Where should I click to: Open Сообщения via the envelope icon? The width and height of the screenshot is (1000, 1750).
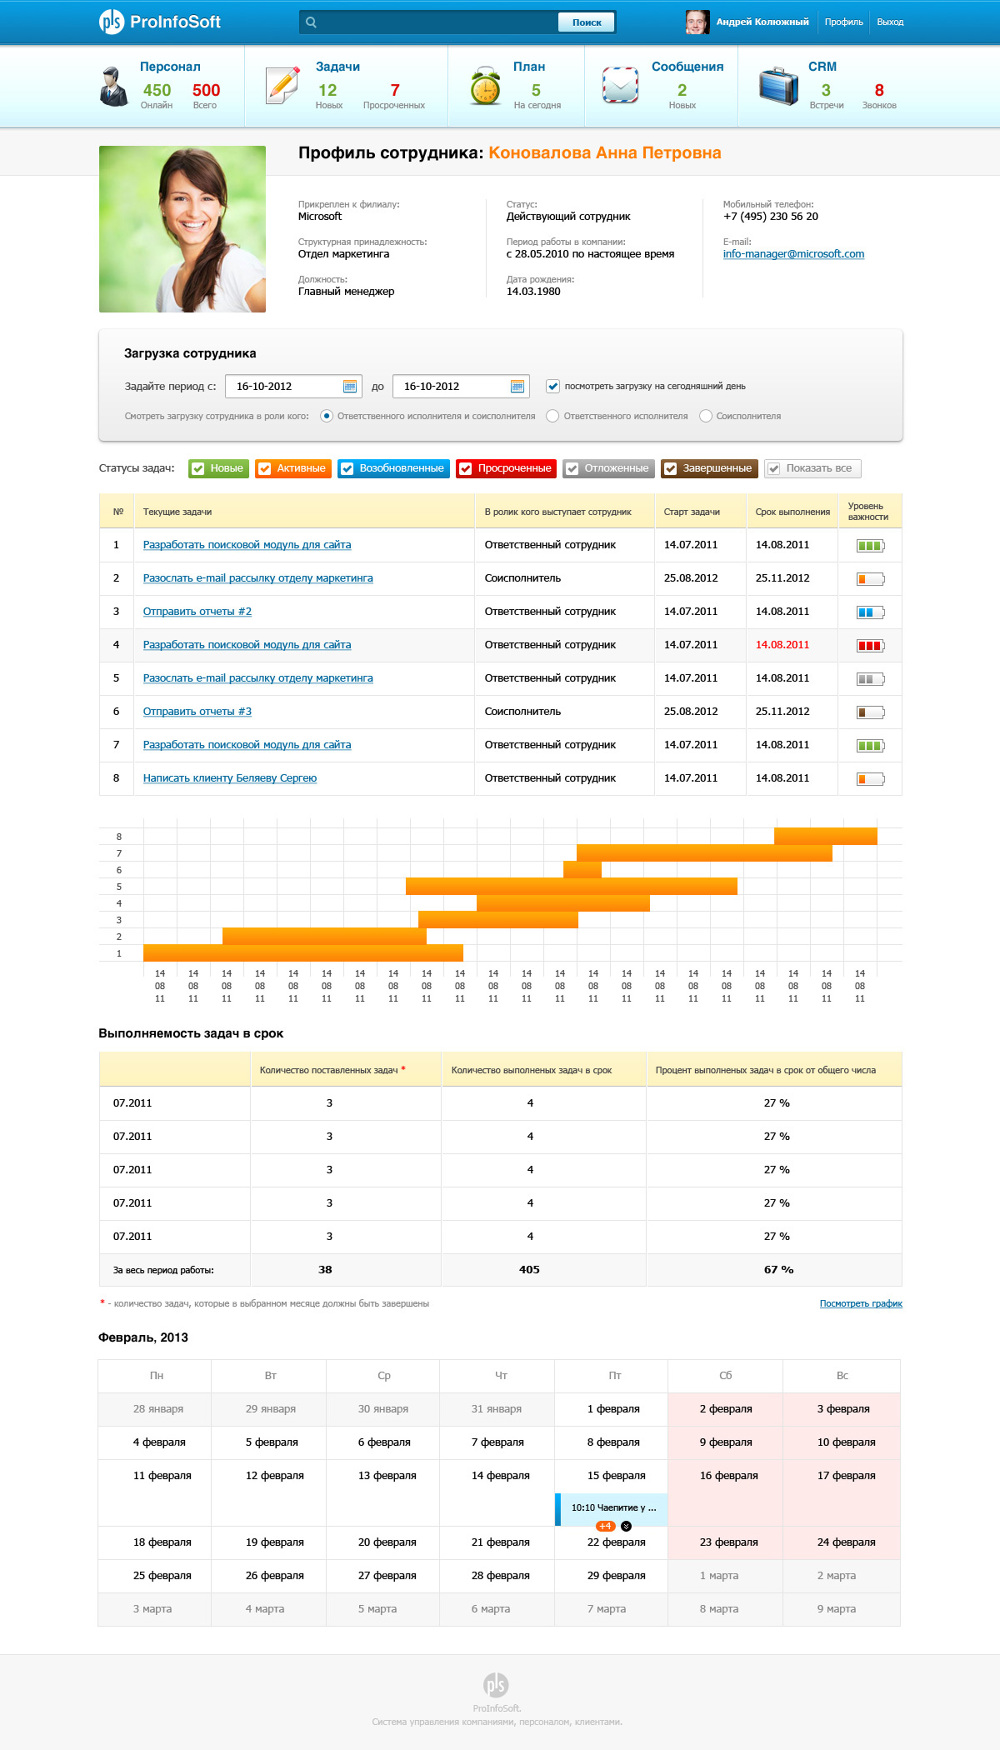coord(620,85)
